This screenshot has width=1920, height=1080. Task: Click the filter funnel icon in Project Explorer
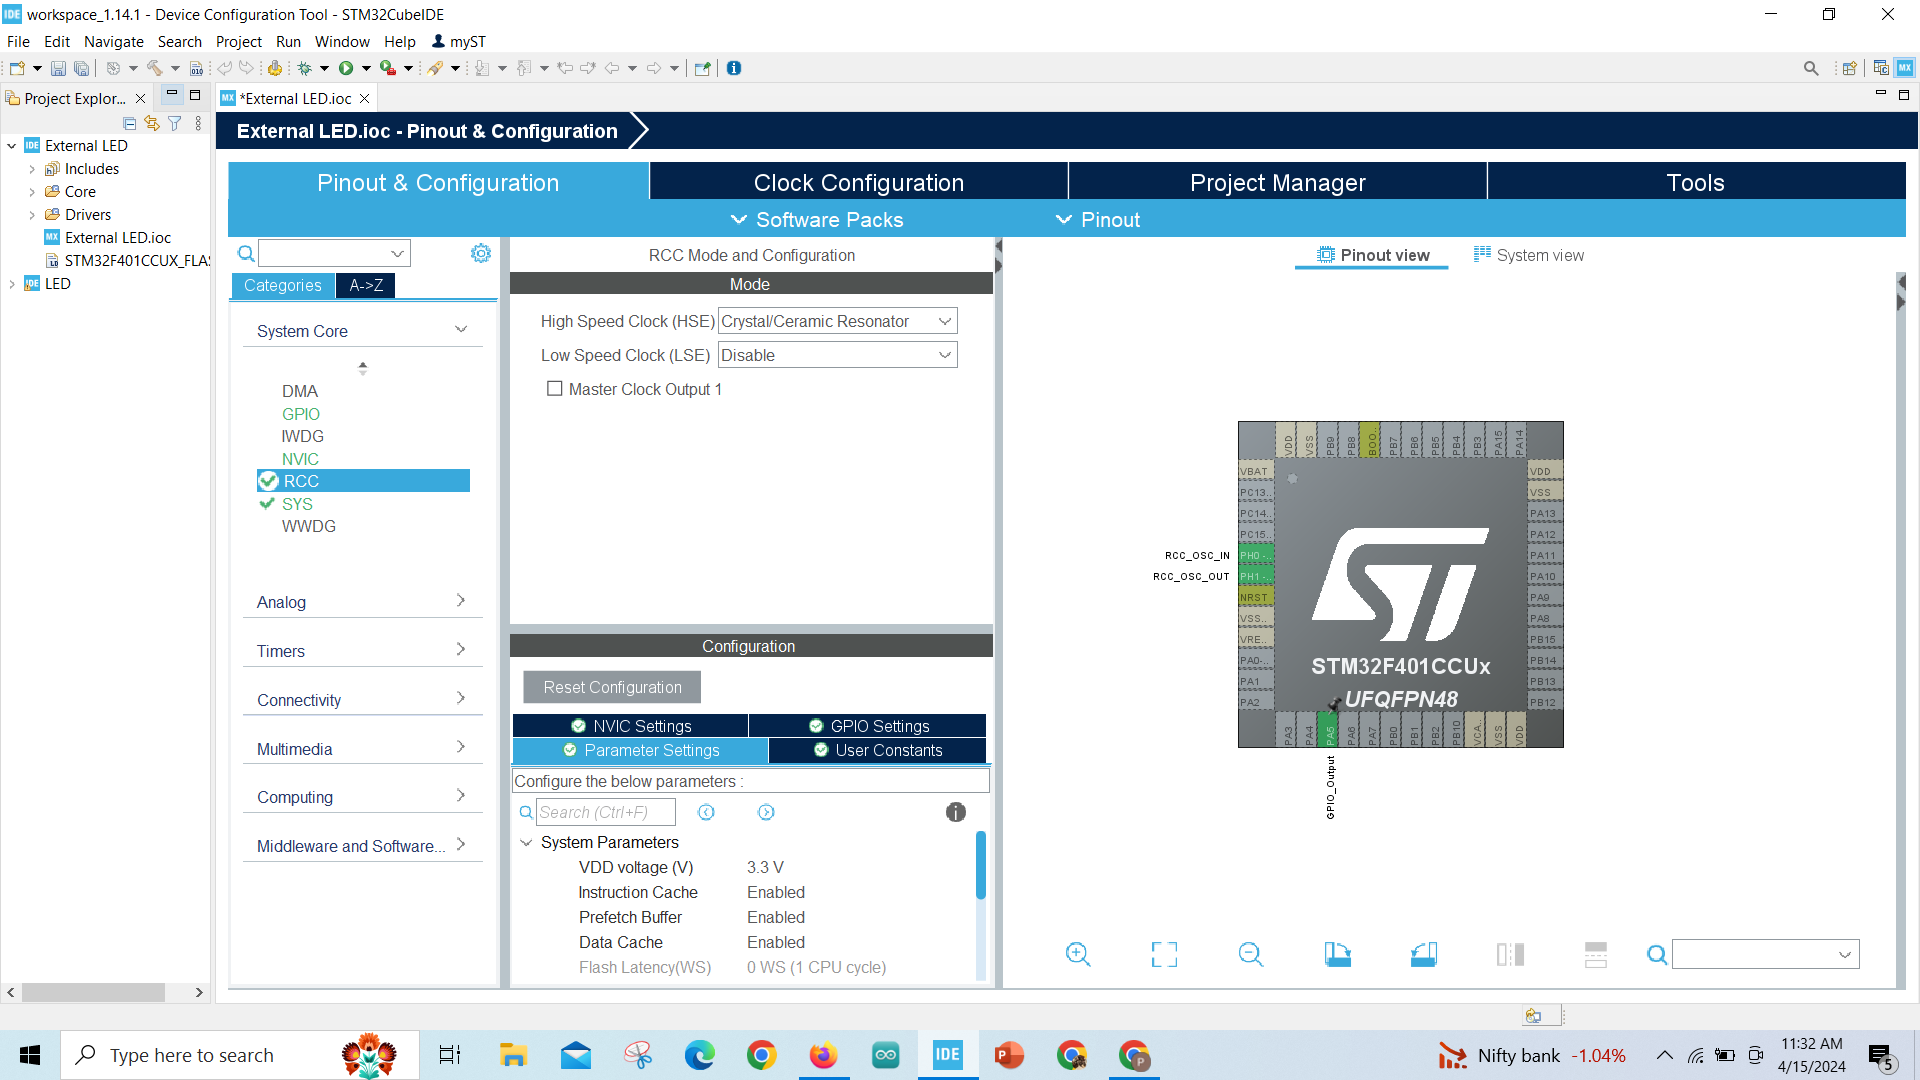175,123
